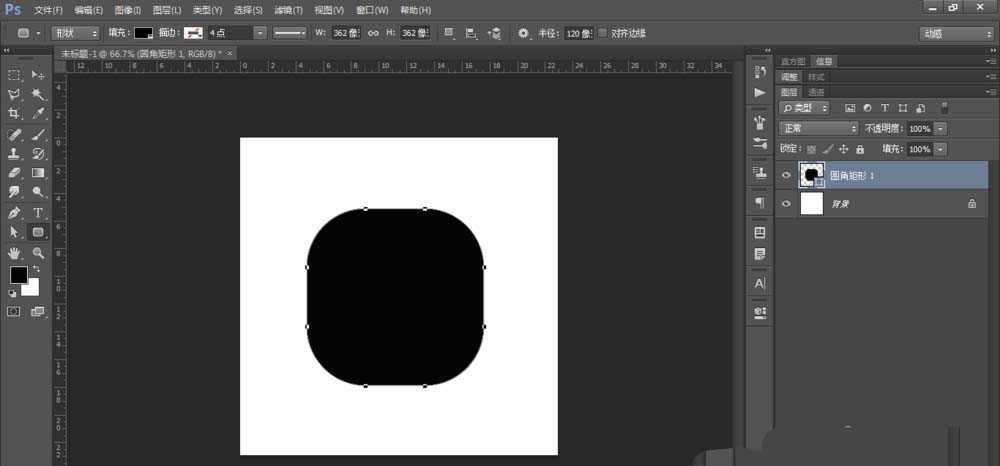Image resolution: width=1000 pixels, height=466 pixels.
Task: Click the 填充 fill color swatch
Action: pos(144,33)
